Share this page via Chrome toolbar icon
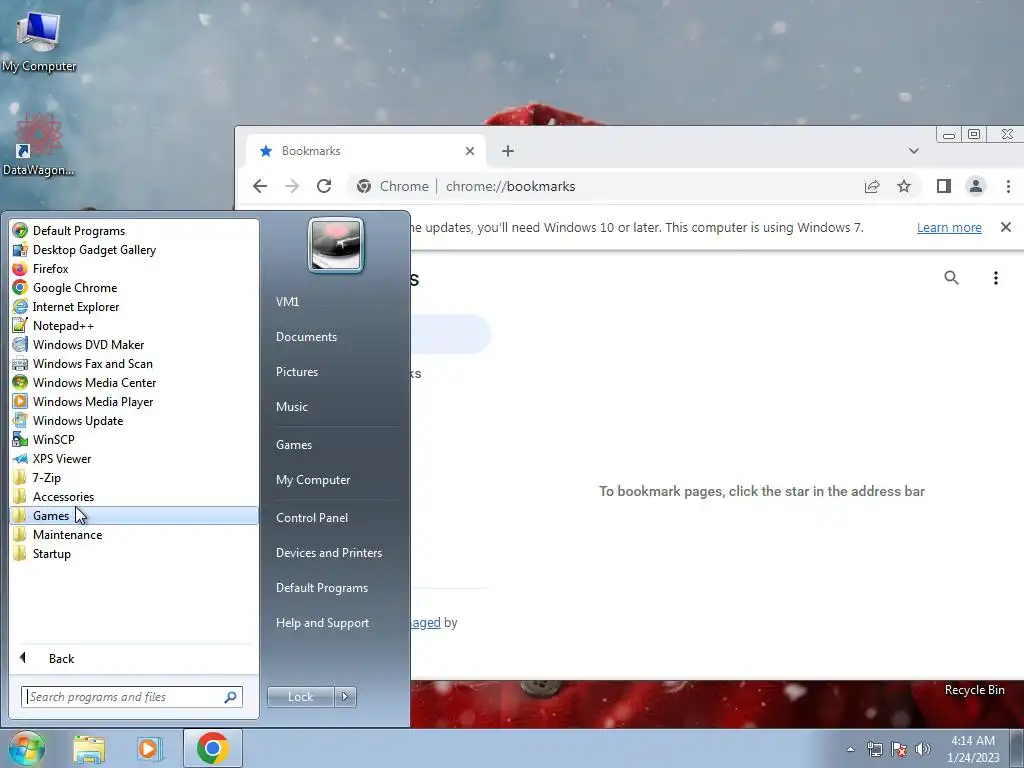Screen dimensions: 1024x768 click(x=872, y=187)
